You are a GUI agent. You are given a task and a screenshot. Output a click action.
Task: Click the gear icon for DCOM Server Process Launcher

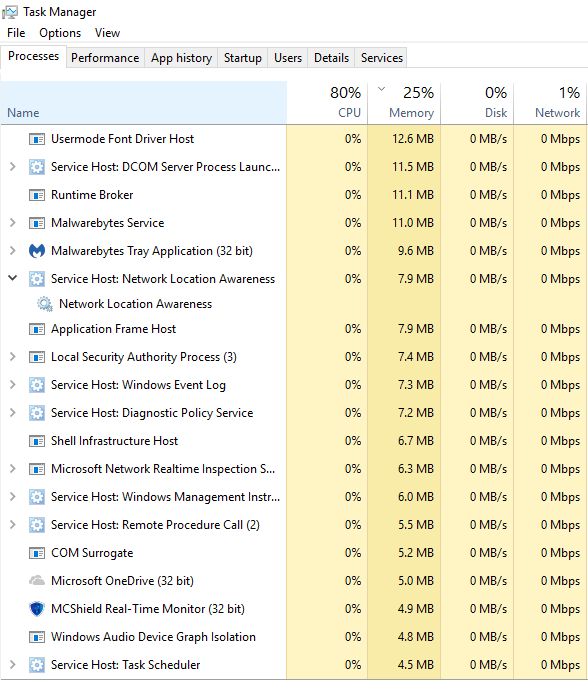(37, 167)
